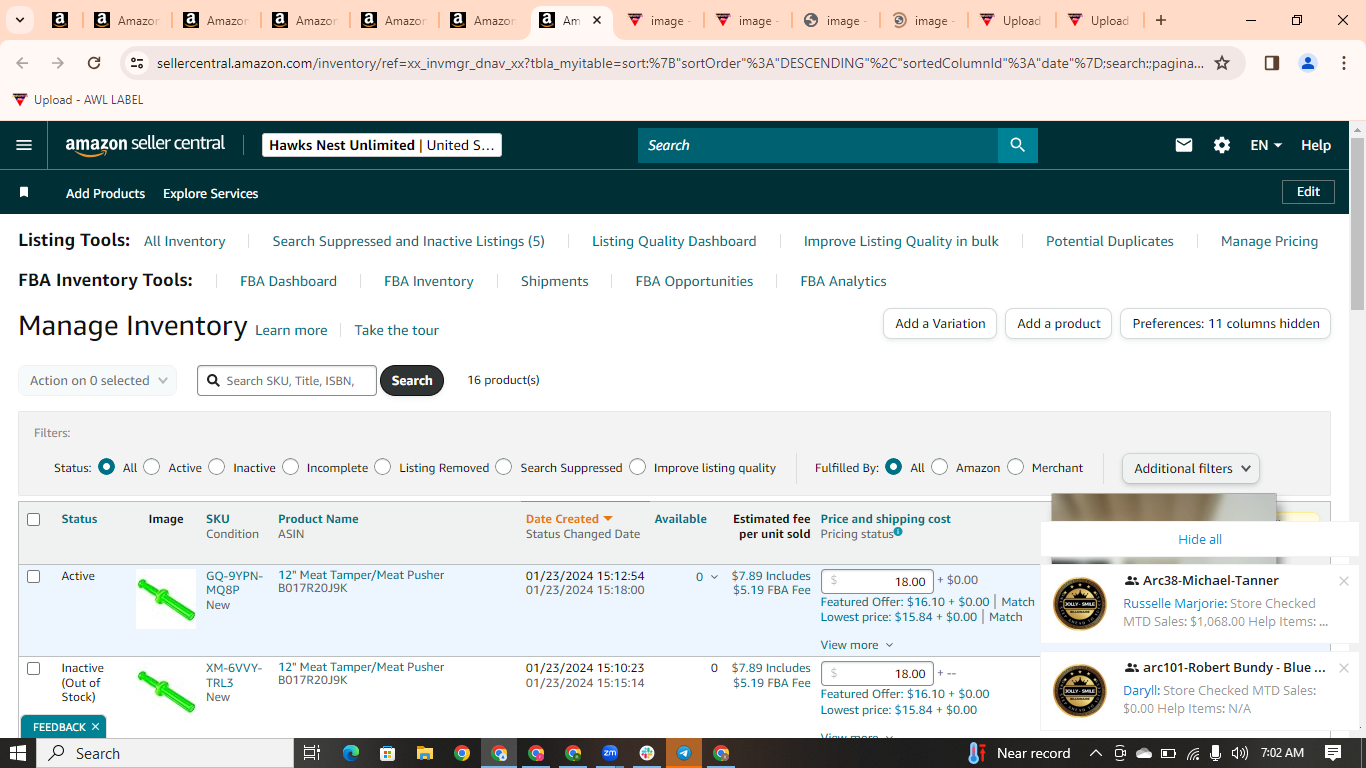Click the Amazon Seller Central logo

pos(145,145)
